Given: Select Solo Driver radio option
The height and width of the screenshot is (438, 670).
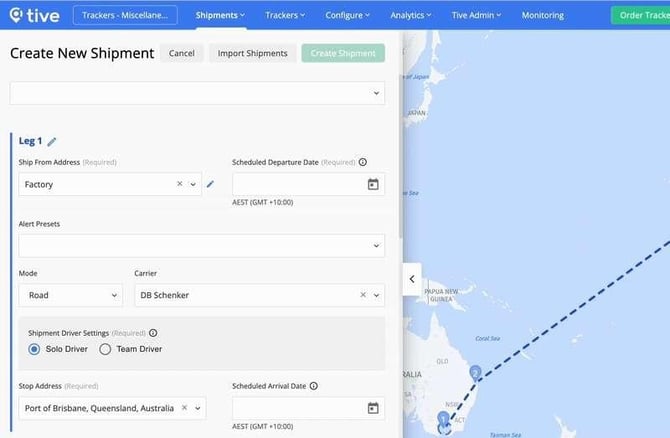Looking at the screenshot, I should [34, 349].
